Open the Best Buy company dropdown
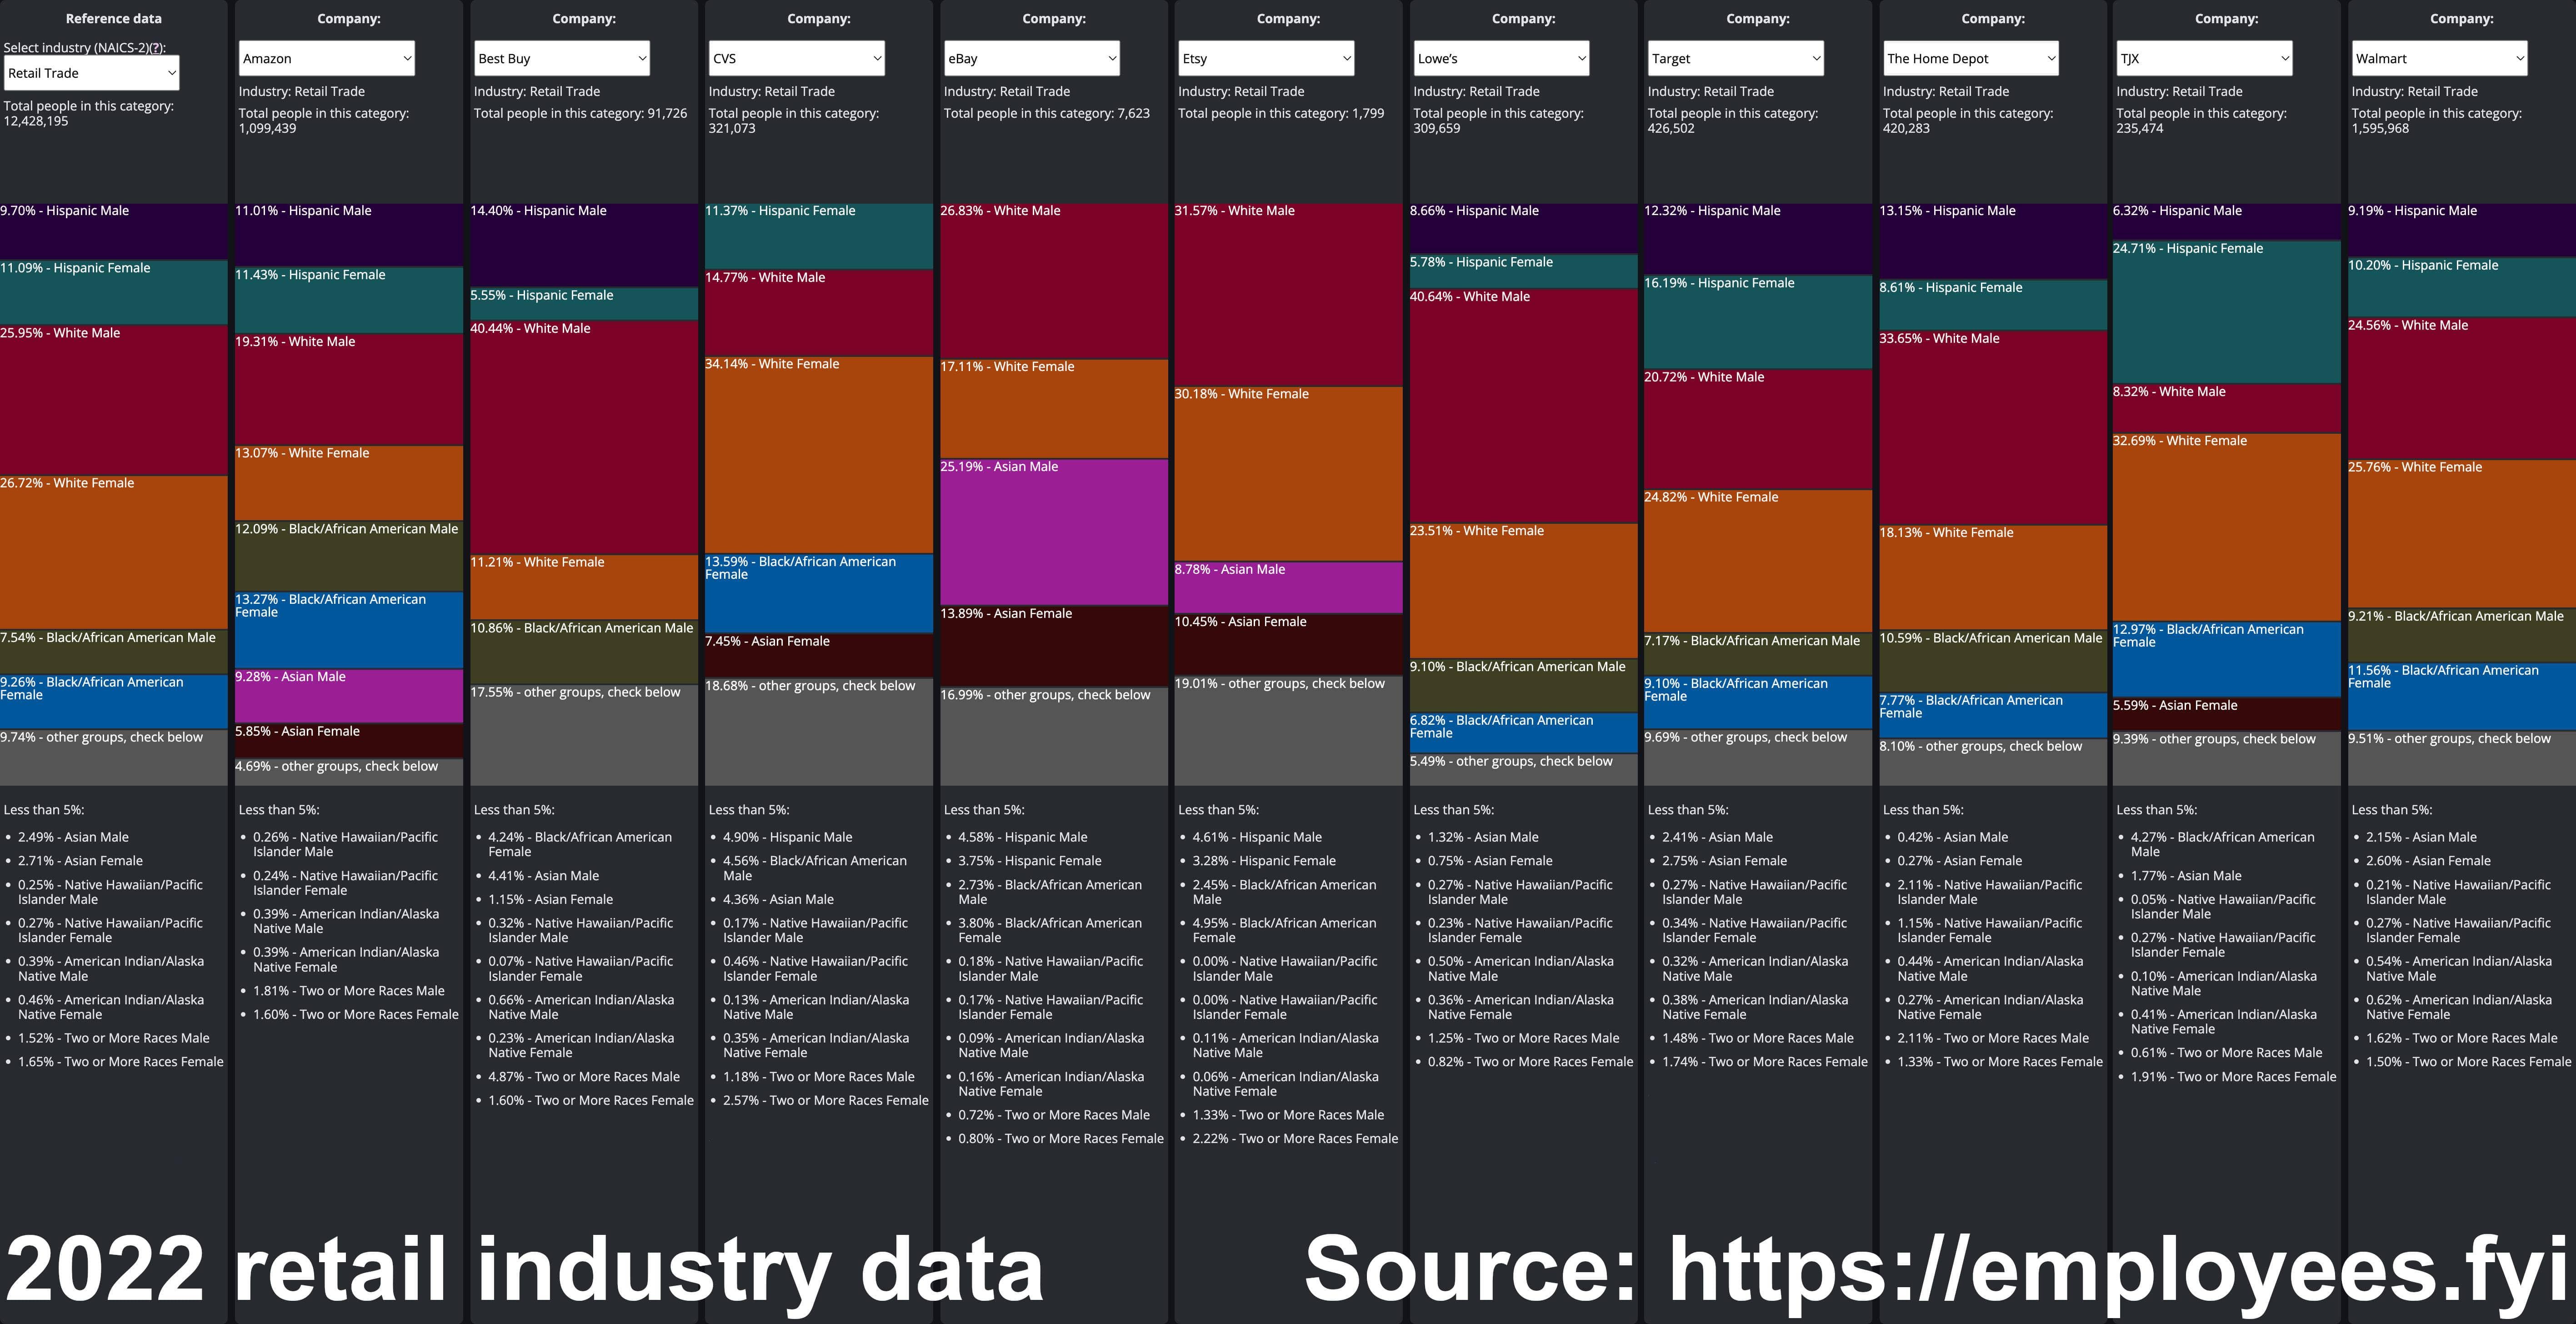2576x1324 pixels. point(561,58)
